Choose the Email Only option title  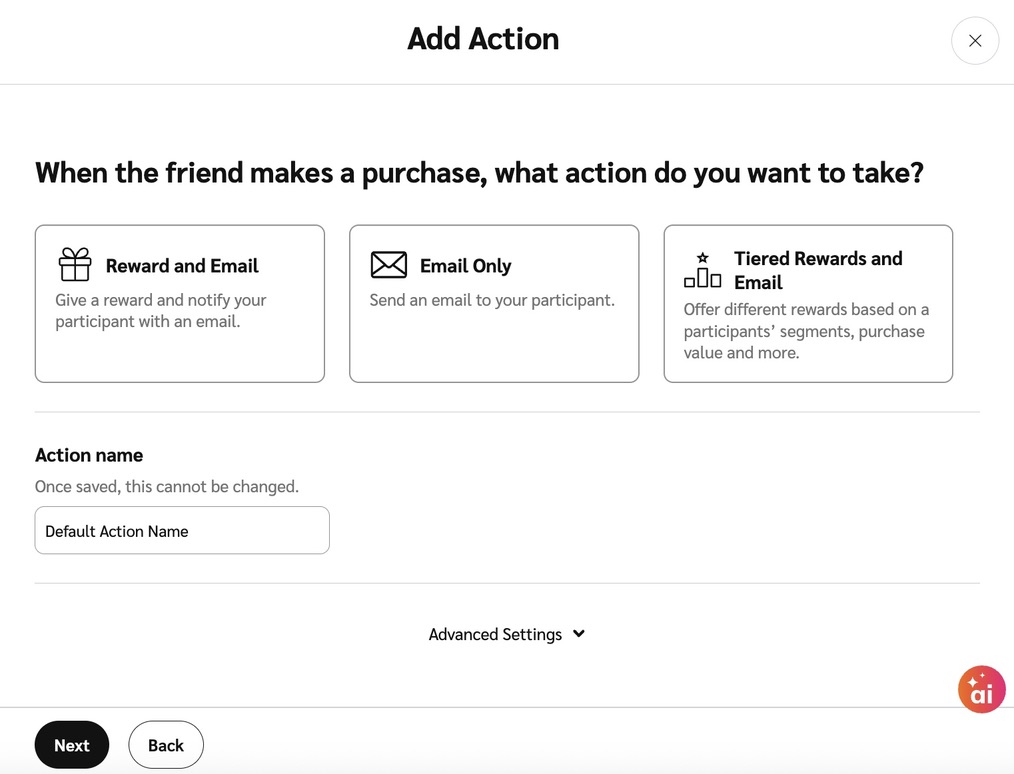tap(465, 266)
